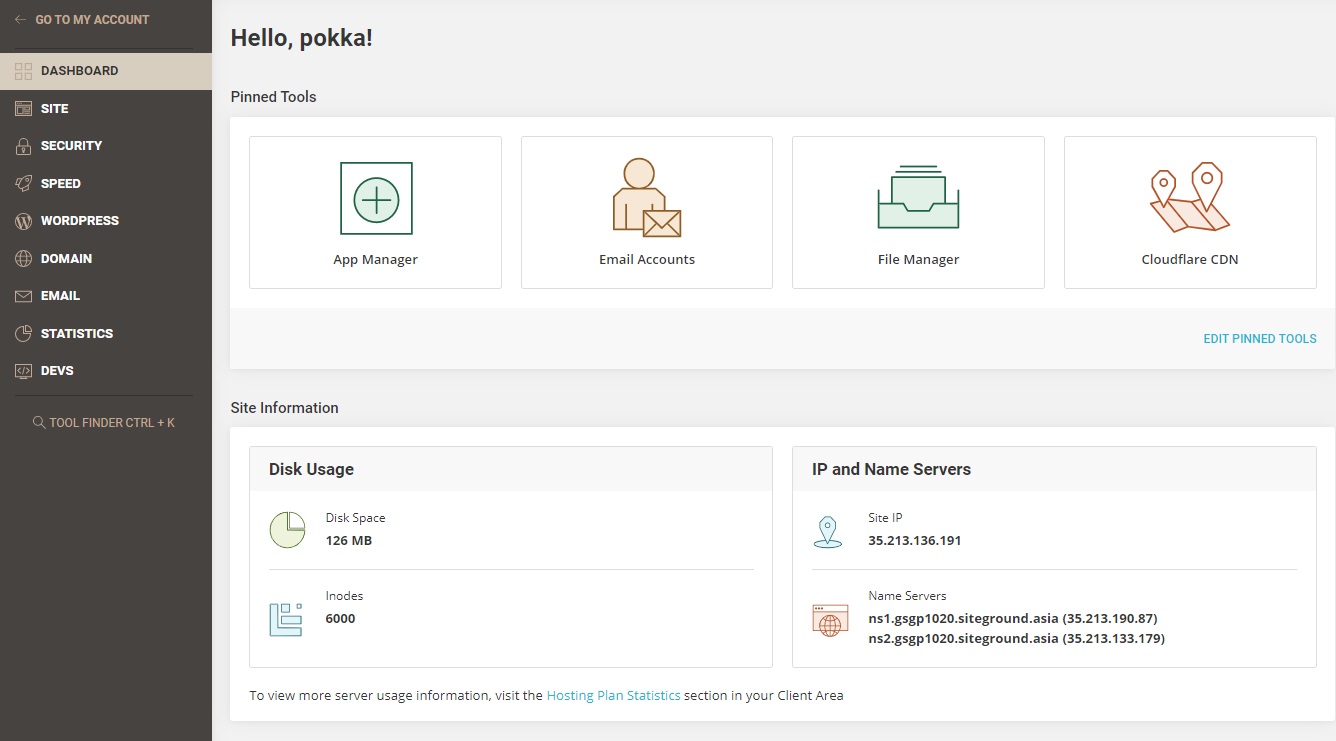Click the Security padlock icon in sidebar

24,146
